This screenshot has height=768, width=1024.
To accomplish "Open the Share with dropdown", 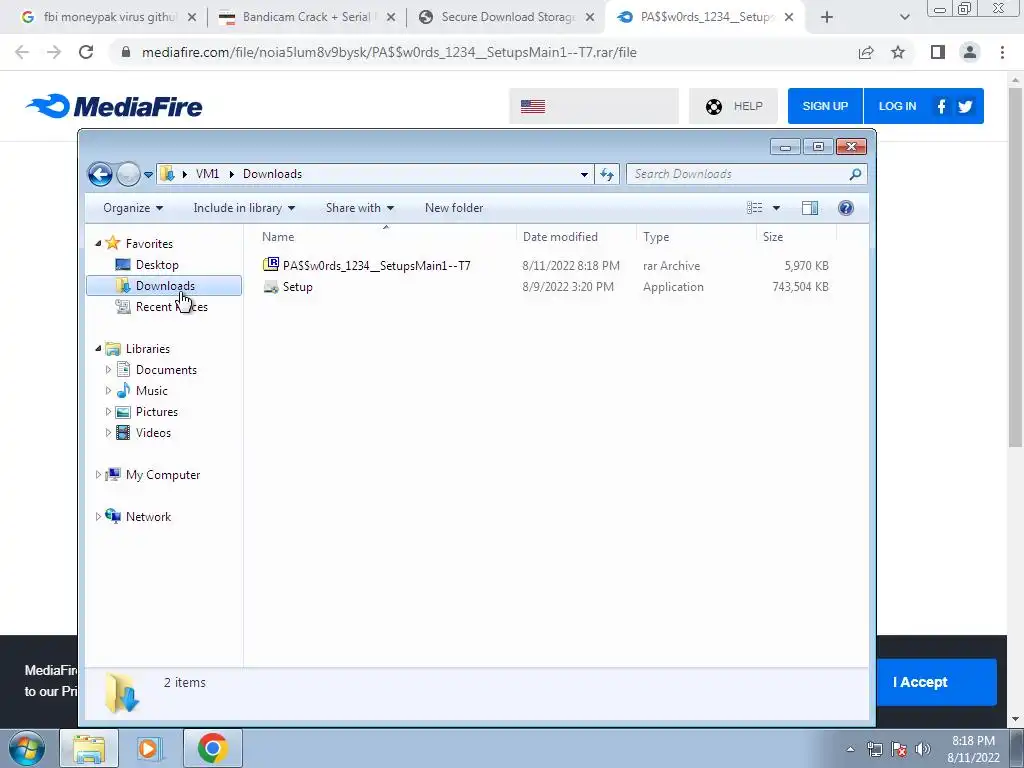I will pos(360,208).
